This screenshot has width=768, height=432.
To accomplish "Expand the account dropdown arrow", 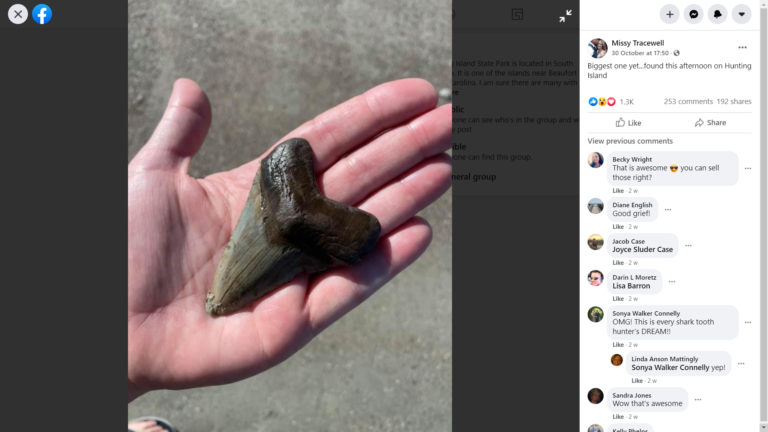I will (742, 14).
